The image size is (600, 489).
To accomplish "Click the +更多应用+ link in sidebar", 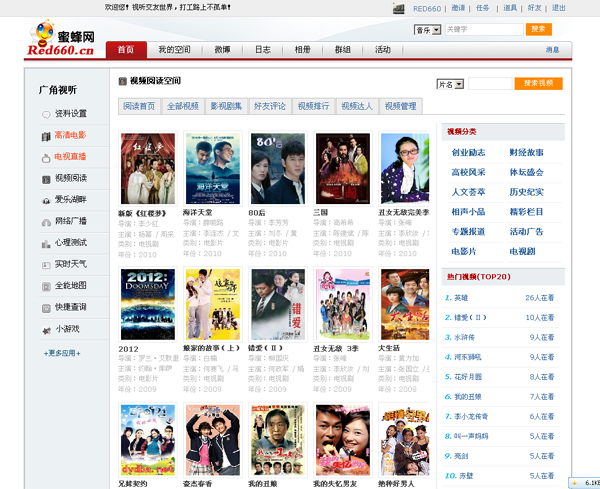I will tap(62, 353).
